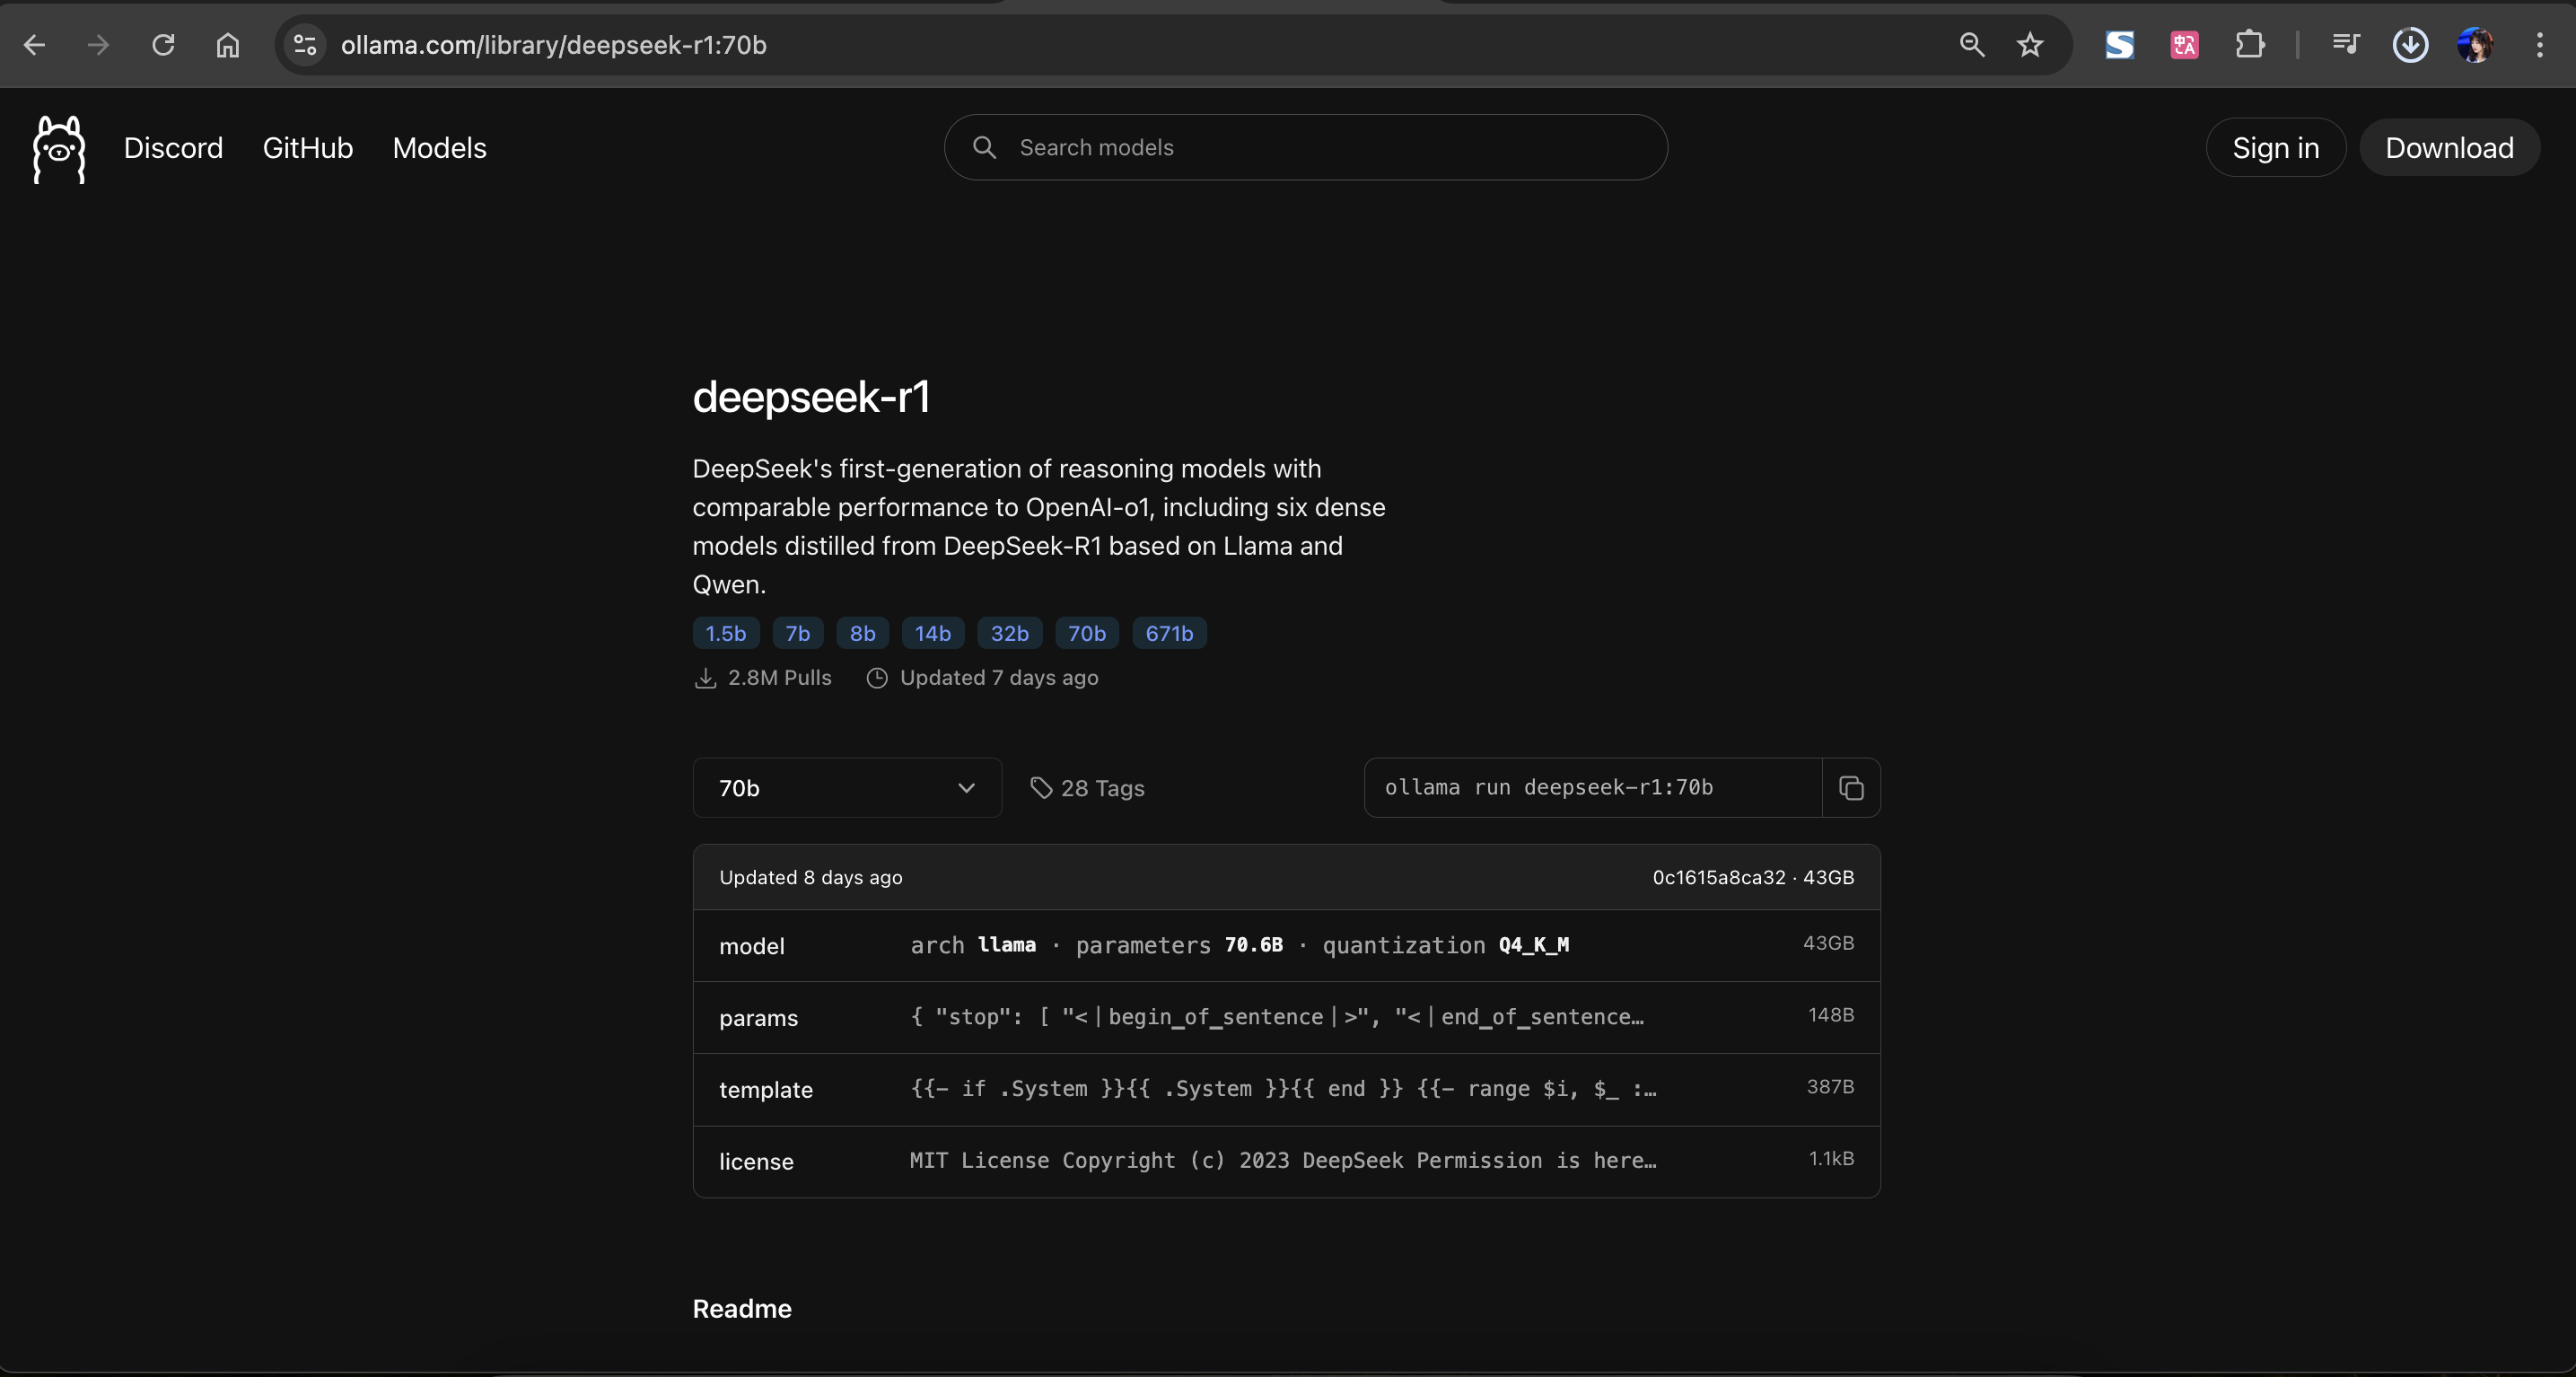Click the browser downloads icon

(2410, 45)
